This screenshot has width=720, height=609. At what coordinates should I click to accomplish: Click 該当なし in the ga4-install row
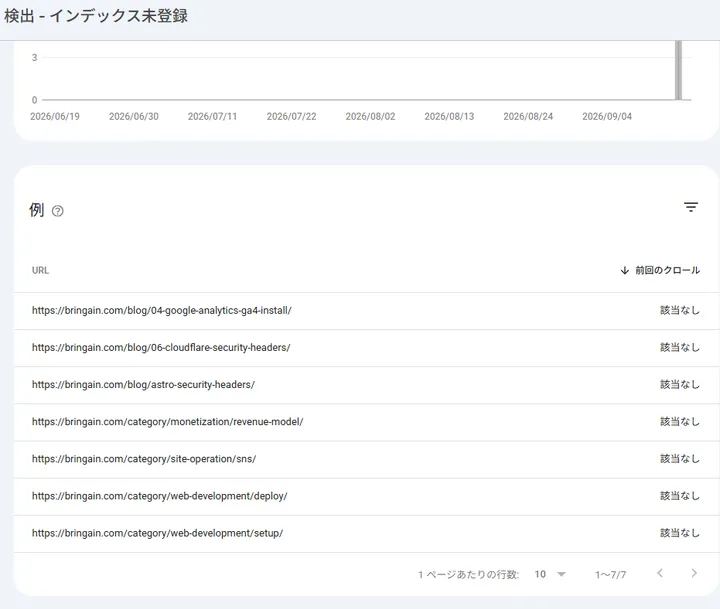pyautogui.click(x=680, y=310)
